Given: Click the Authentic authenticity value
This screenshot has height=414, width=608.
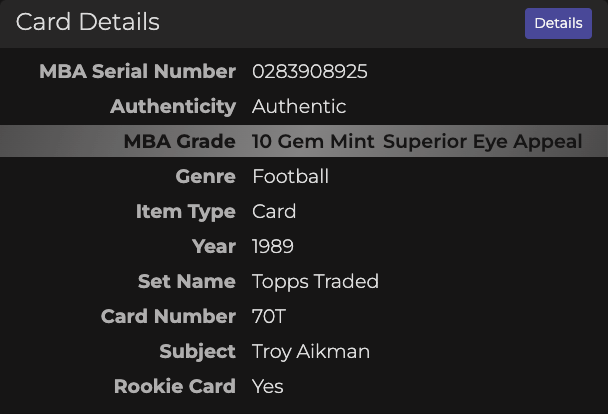Looking at the screenshot, I should 299,107.
